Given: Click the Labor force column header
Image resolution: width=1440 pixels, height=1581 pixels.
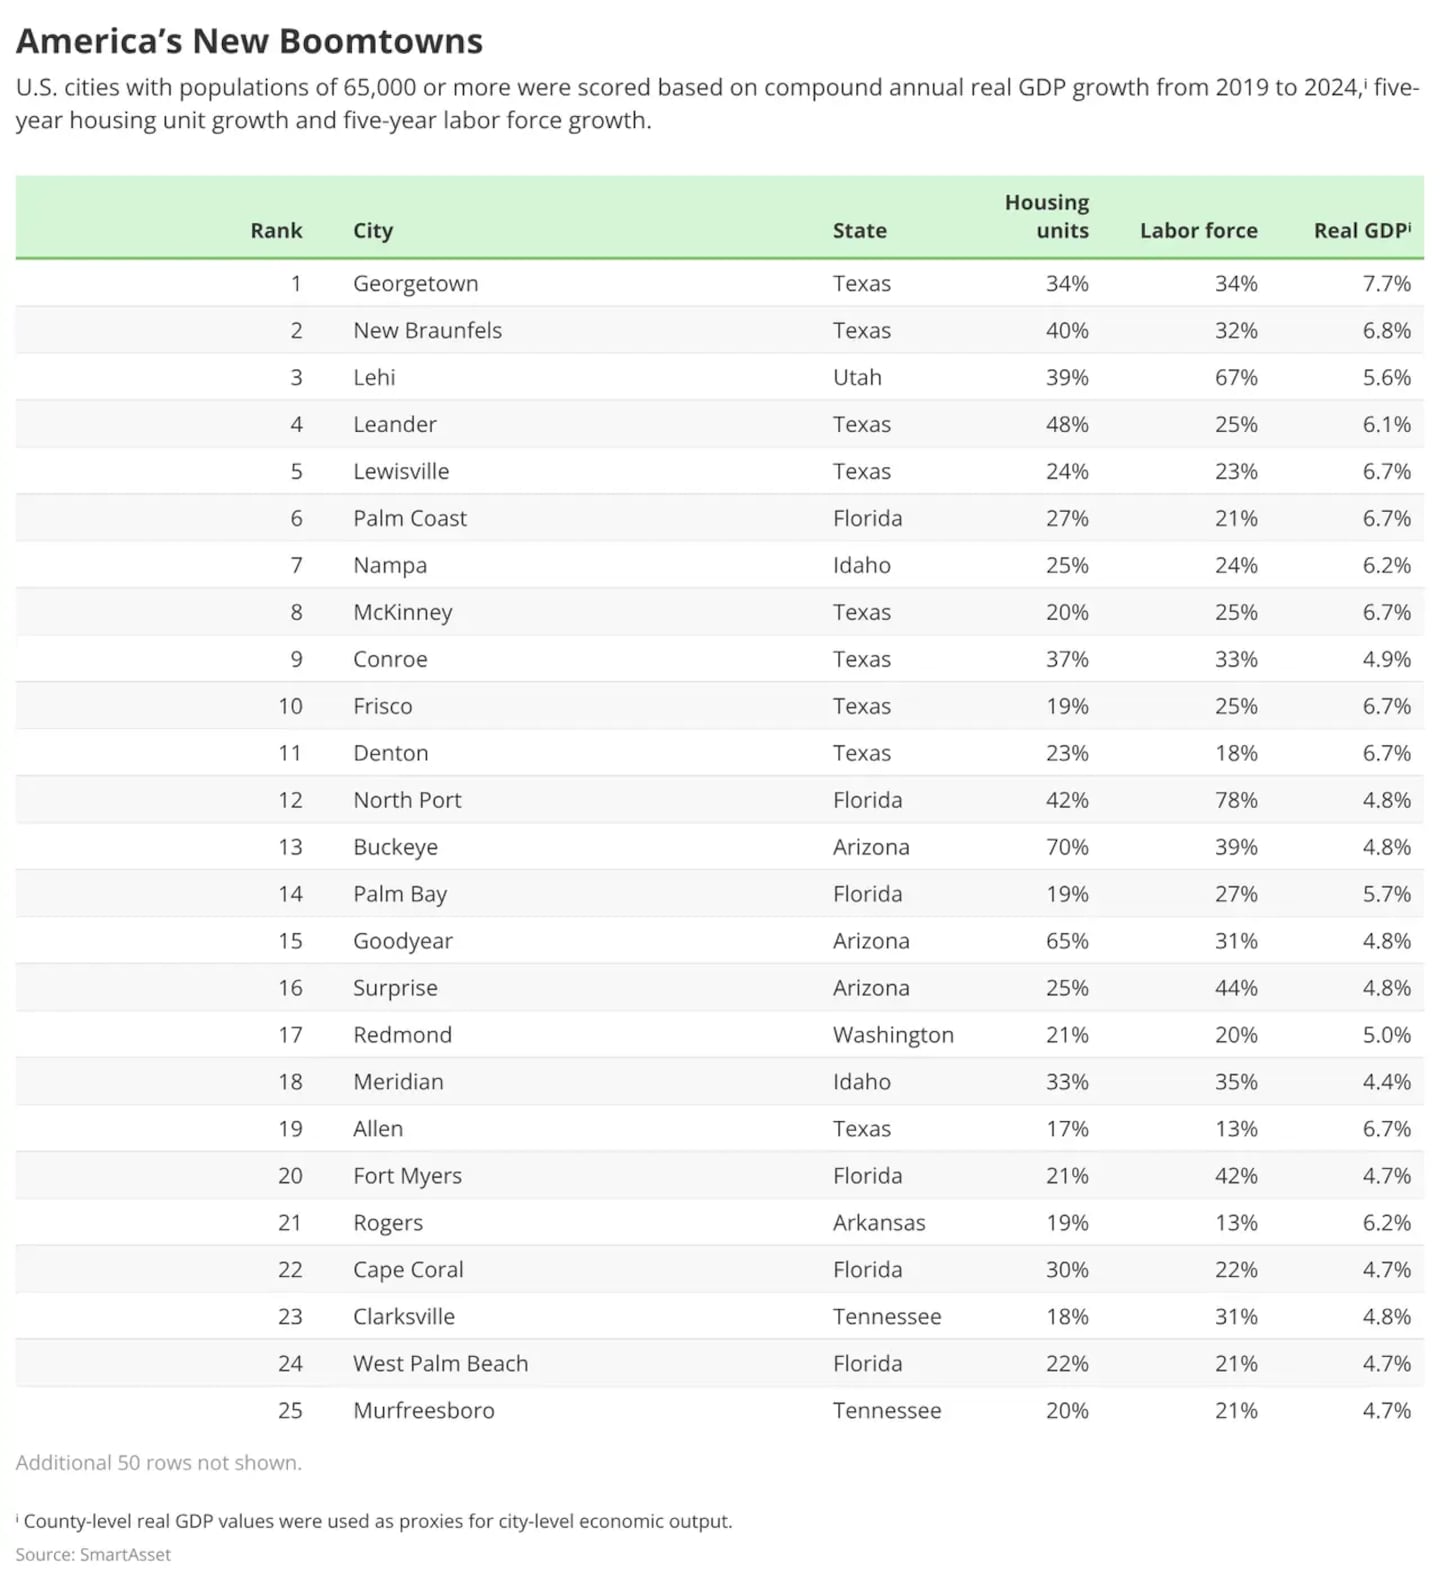Looking at the screenshot, I should pos(1198,230).
